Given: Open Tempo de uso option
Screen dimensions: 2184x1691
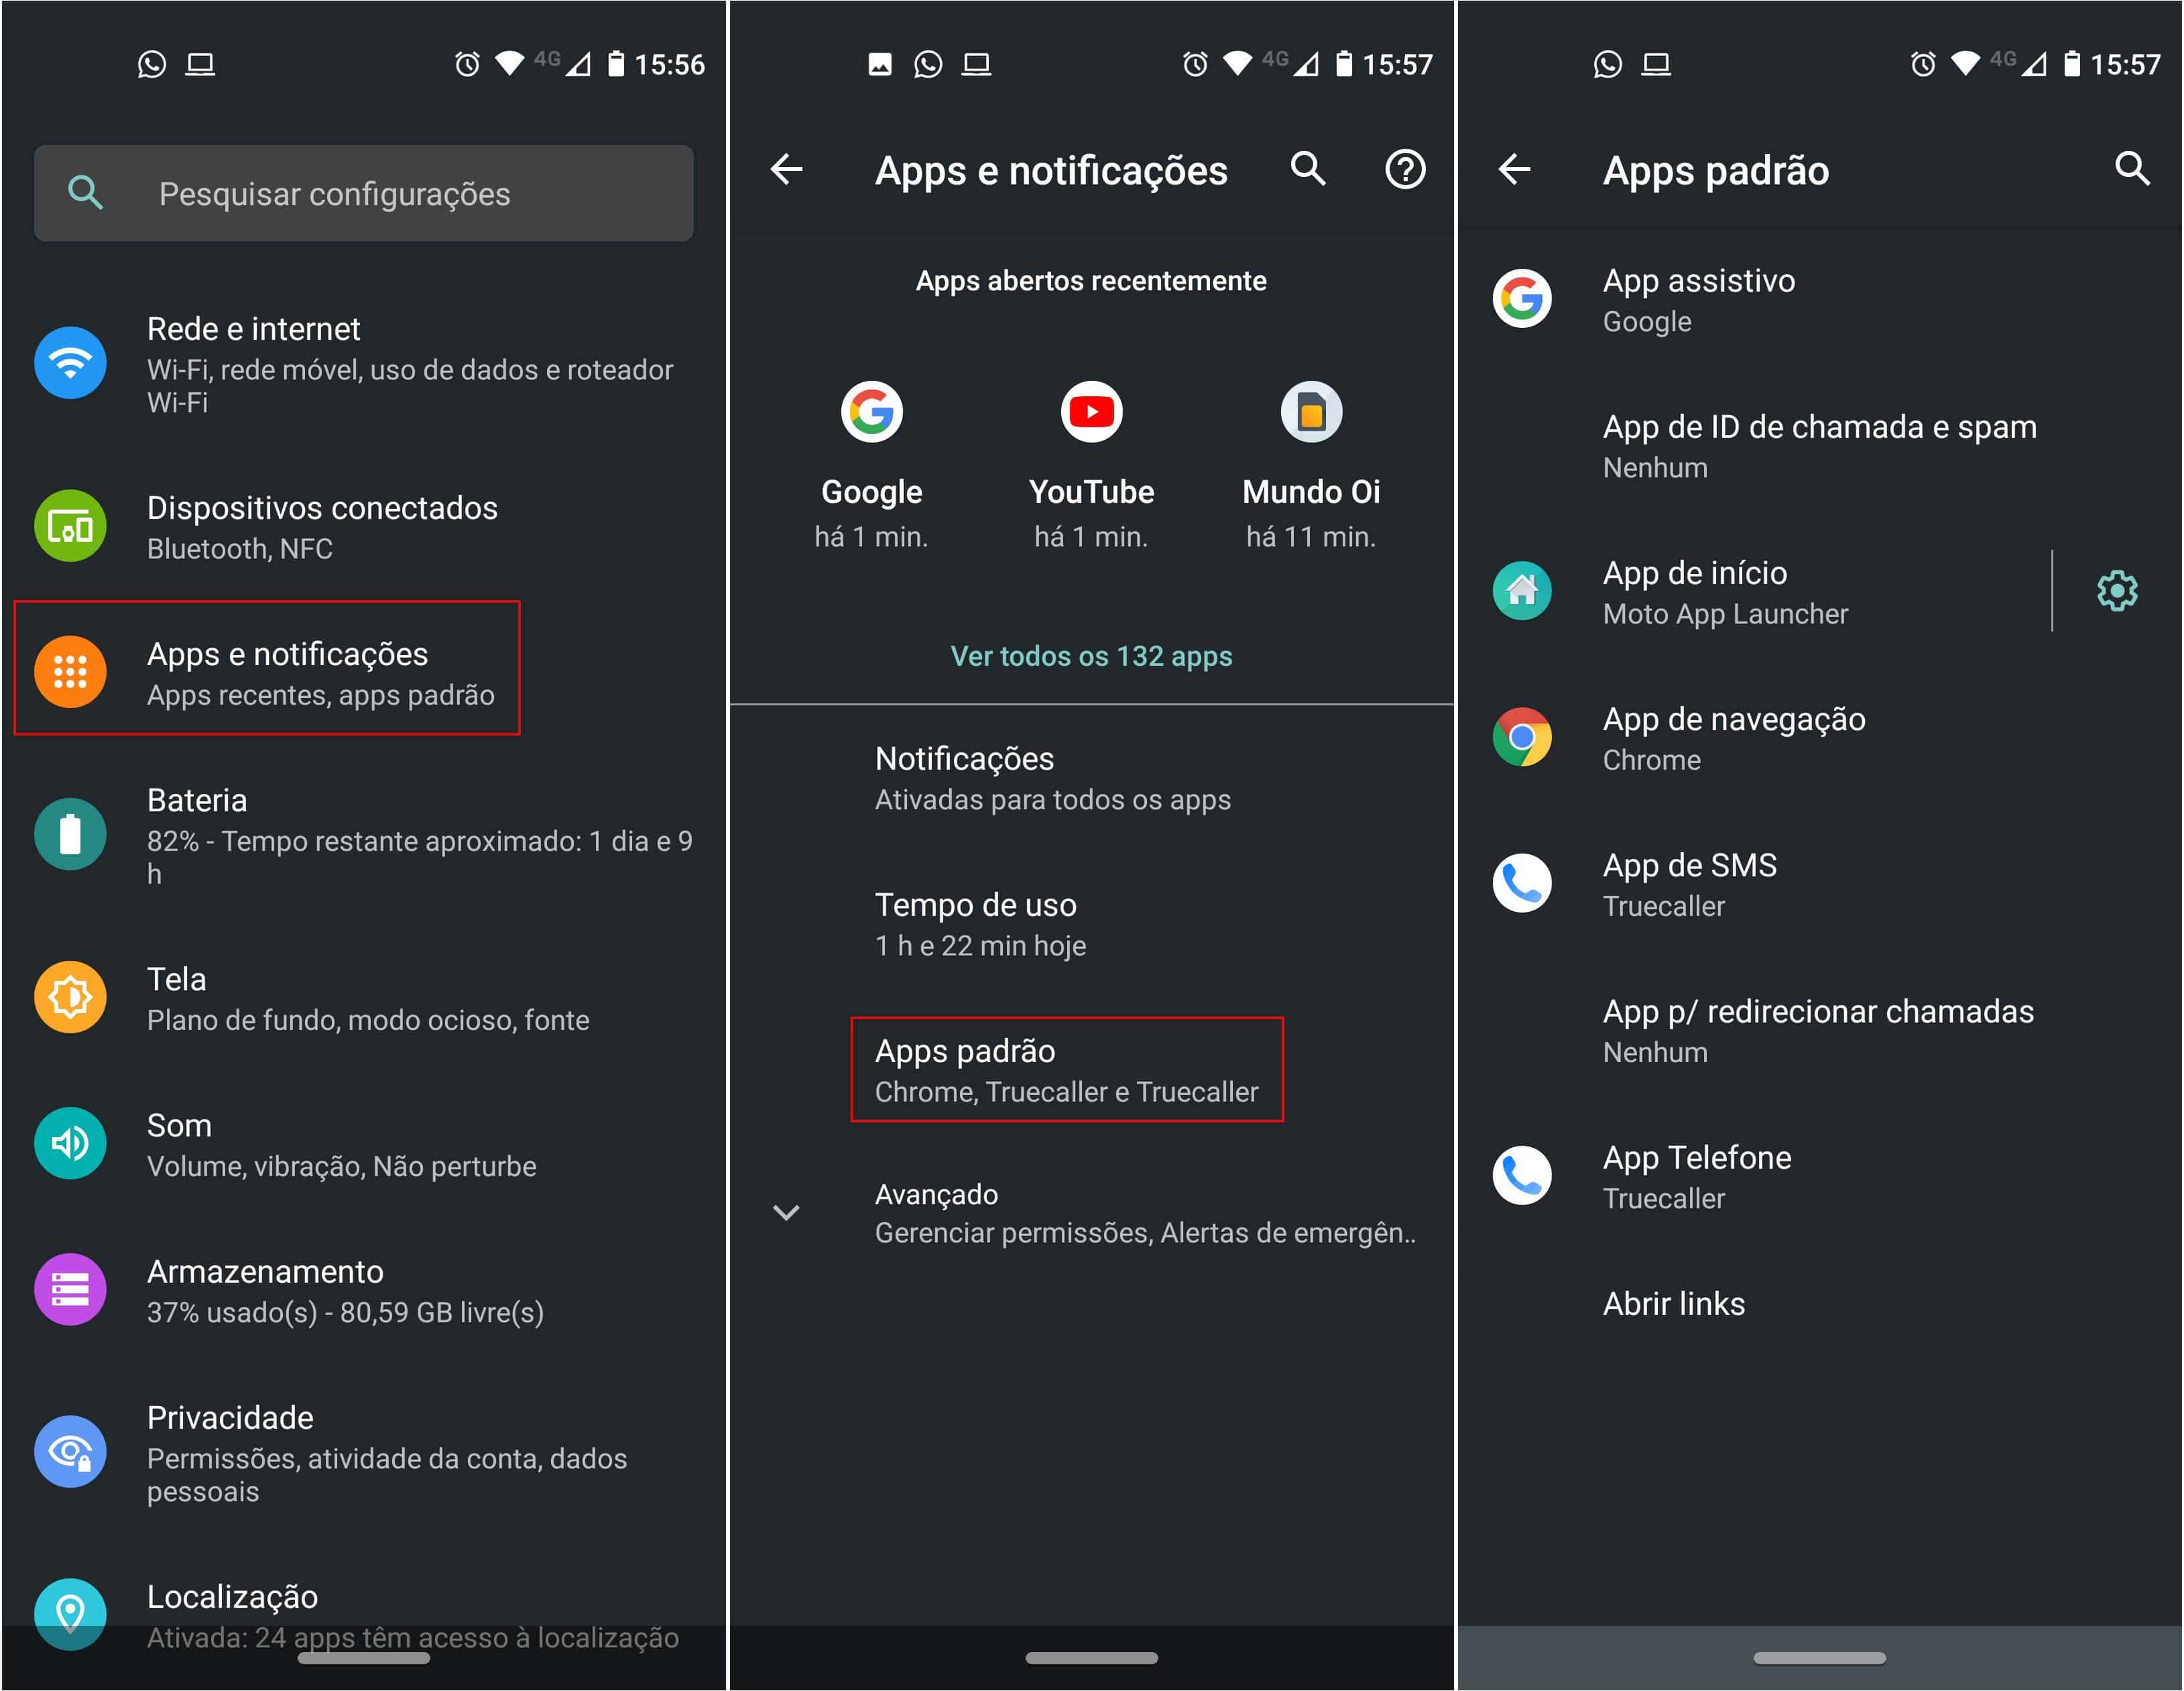Looking at the screenshot, I should pyautogui.click(x=1092, y=924).
